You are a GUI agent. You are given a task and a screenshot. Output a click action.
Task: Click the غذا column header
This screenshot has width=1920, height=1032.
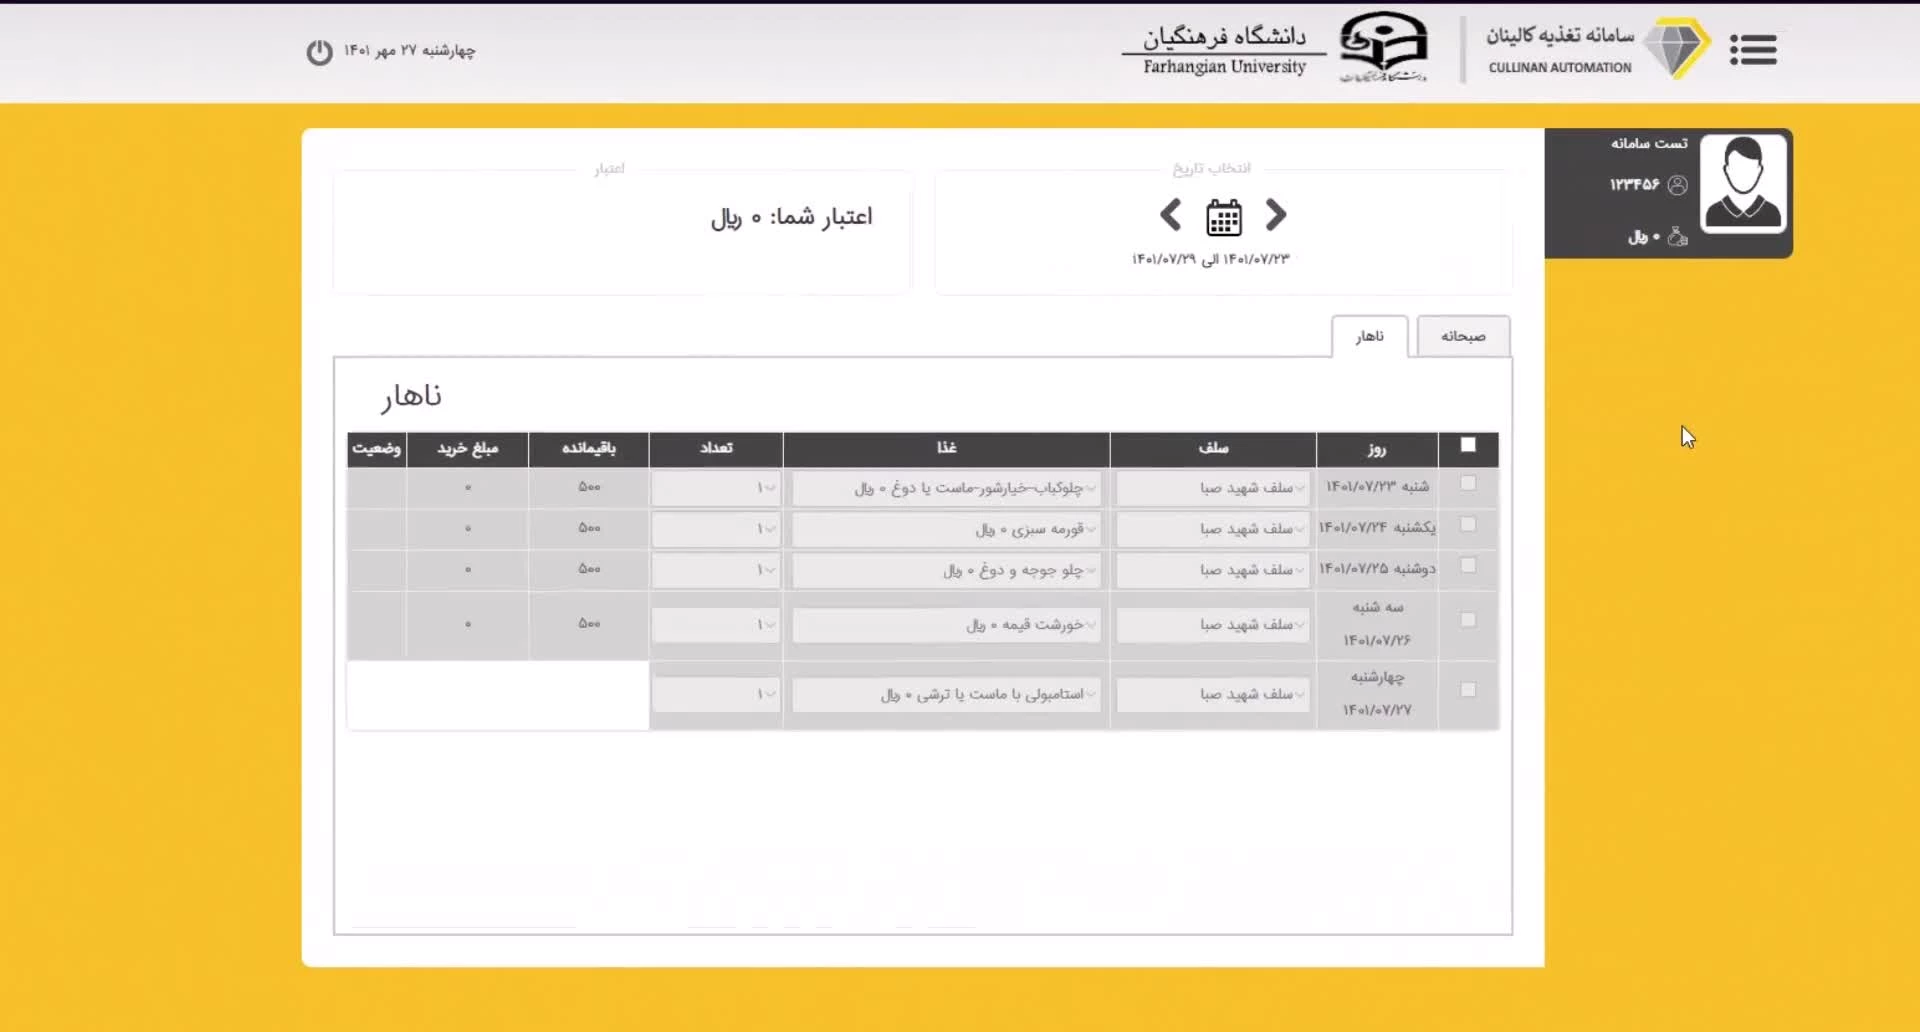point(946,449)
